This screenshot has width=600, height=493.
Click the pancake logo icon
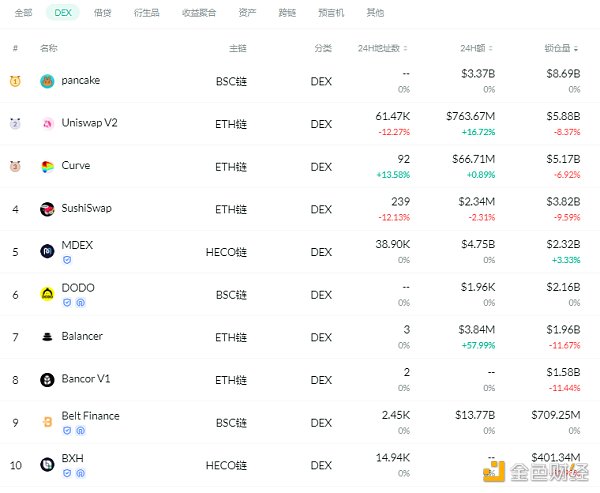click(x=47, y=81)
